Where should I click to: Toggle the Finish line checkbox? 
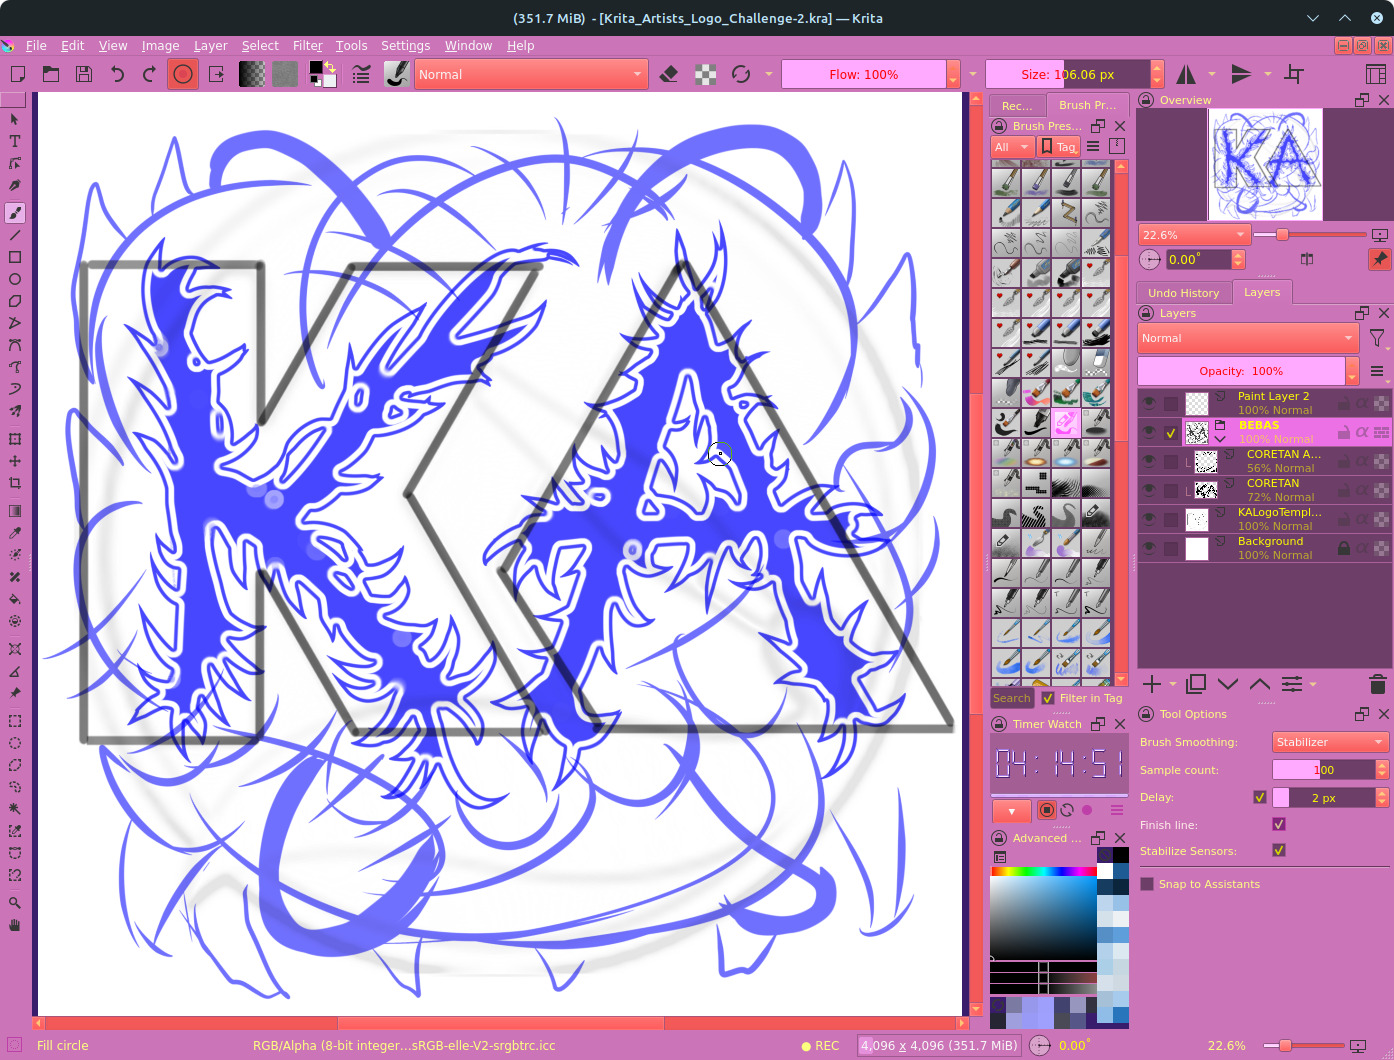(x=1279, y=824)
